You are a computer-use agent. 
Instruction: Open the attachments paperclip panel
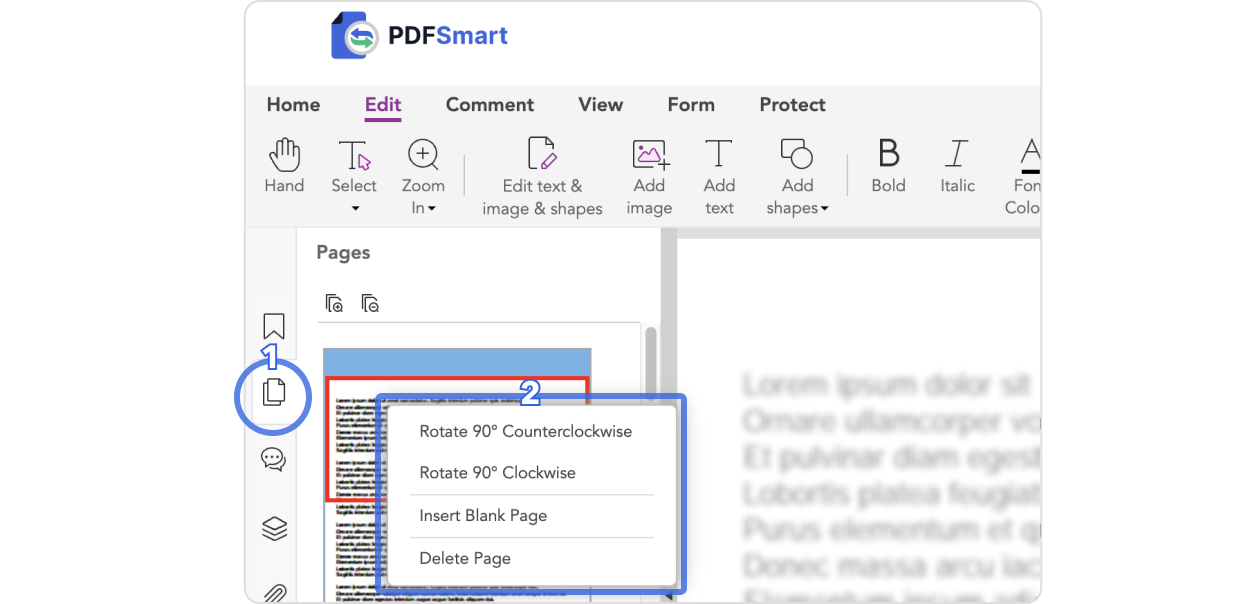pyautogui.click(x=274, y=592)
